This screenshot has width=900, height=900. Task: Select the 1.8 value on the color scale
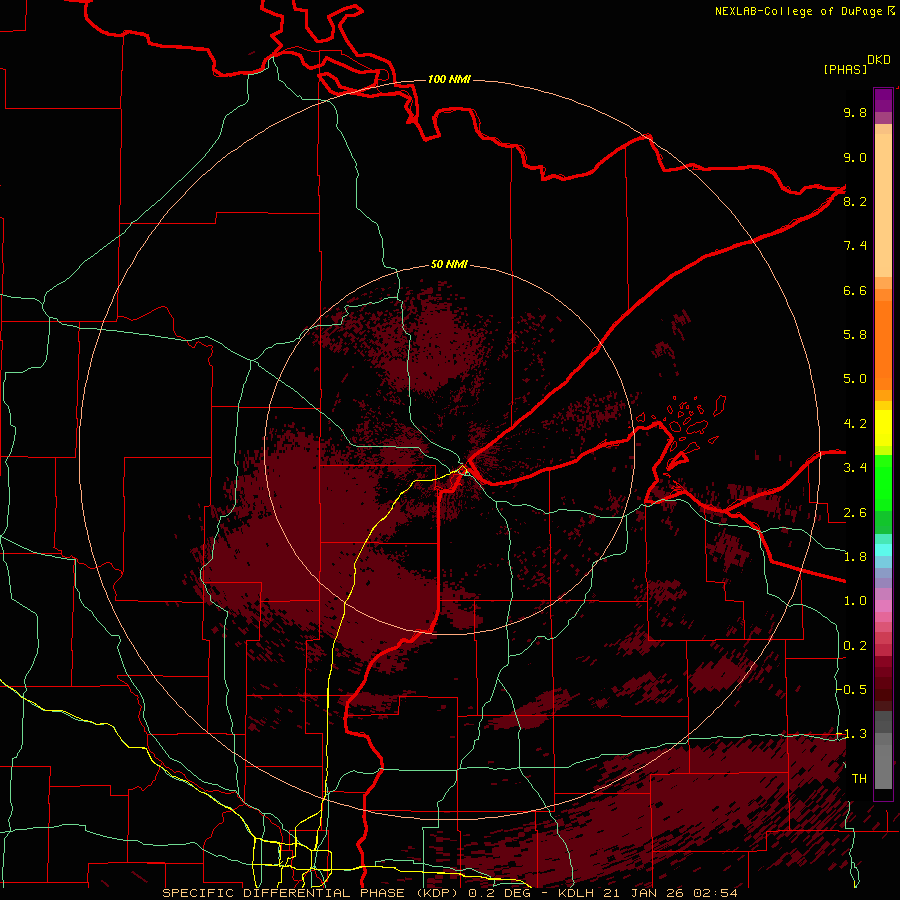tap(855, 557)
